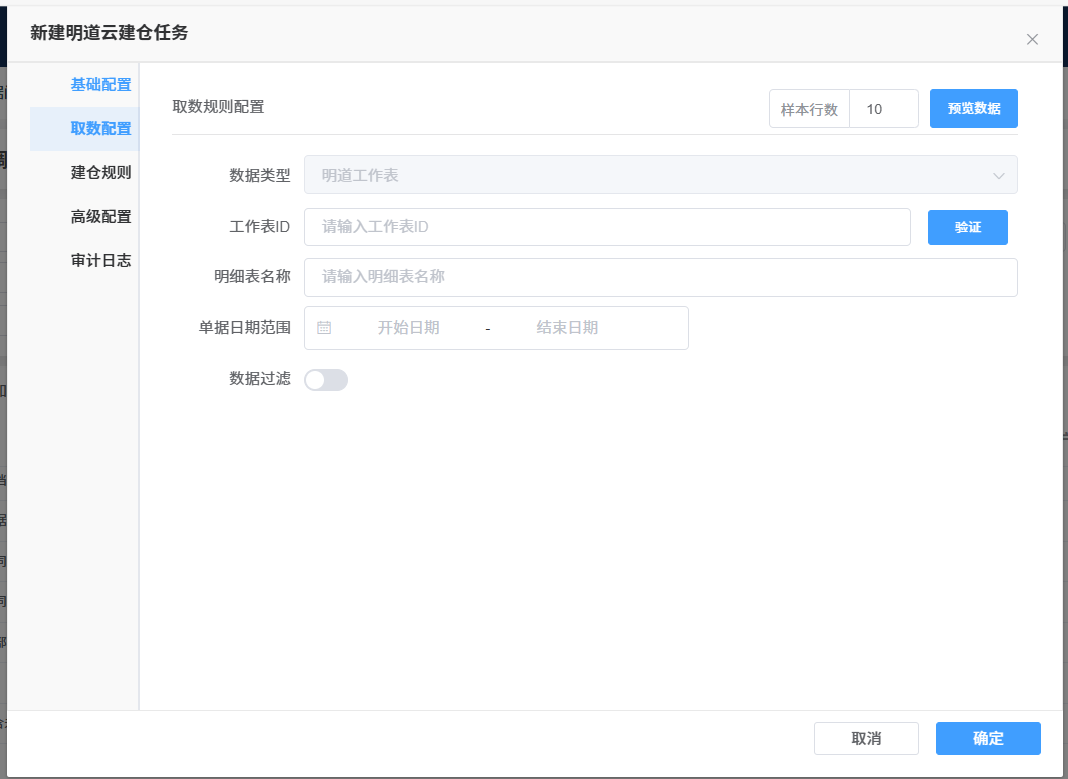Confirm with the 确定 button
Screen dimensions: 1068x779
(x=988, y=739)
